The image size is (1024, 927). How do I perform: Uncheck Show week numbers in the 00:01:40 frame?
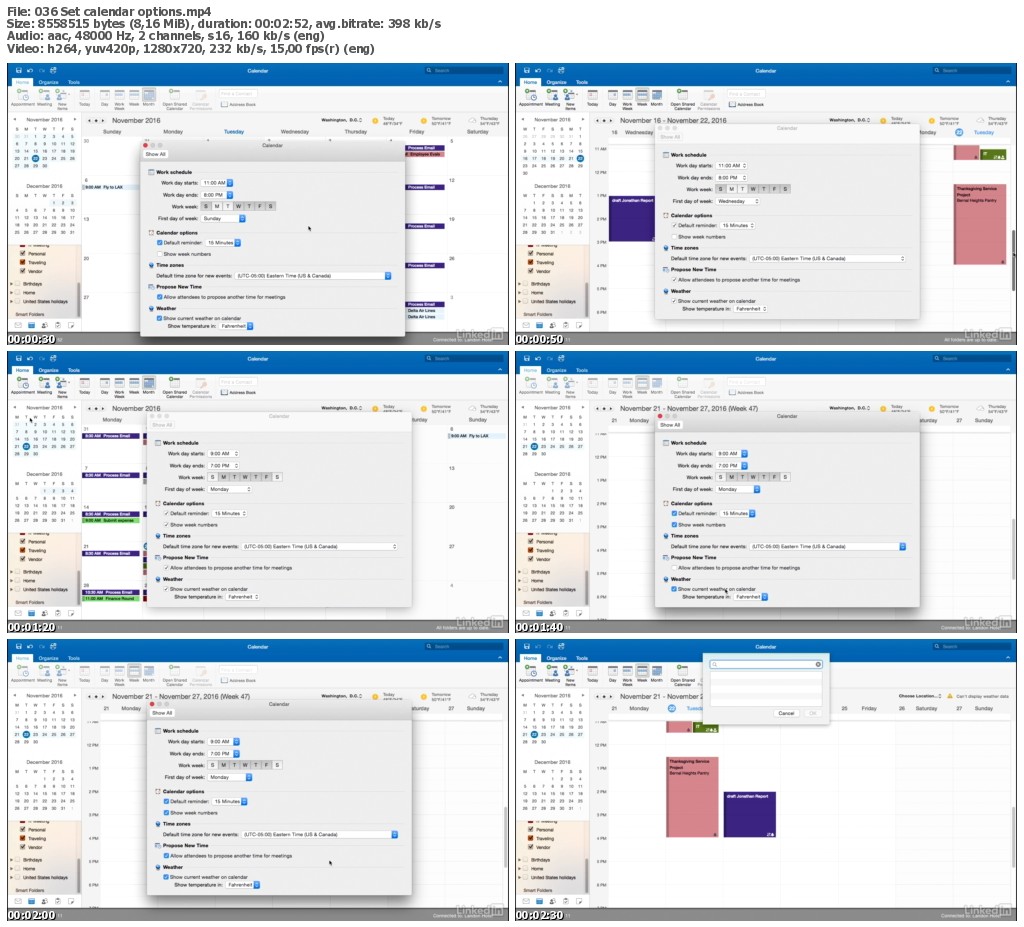[x=674, y=525]
